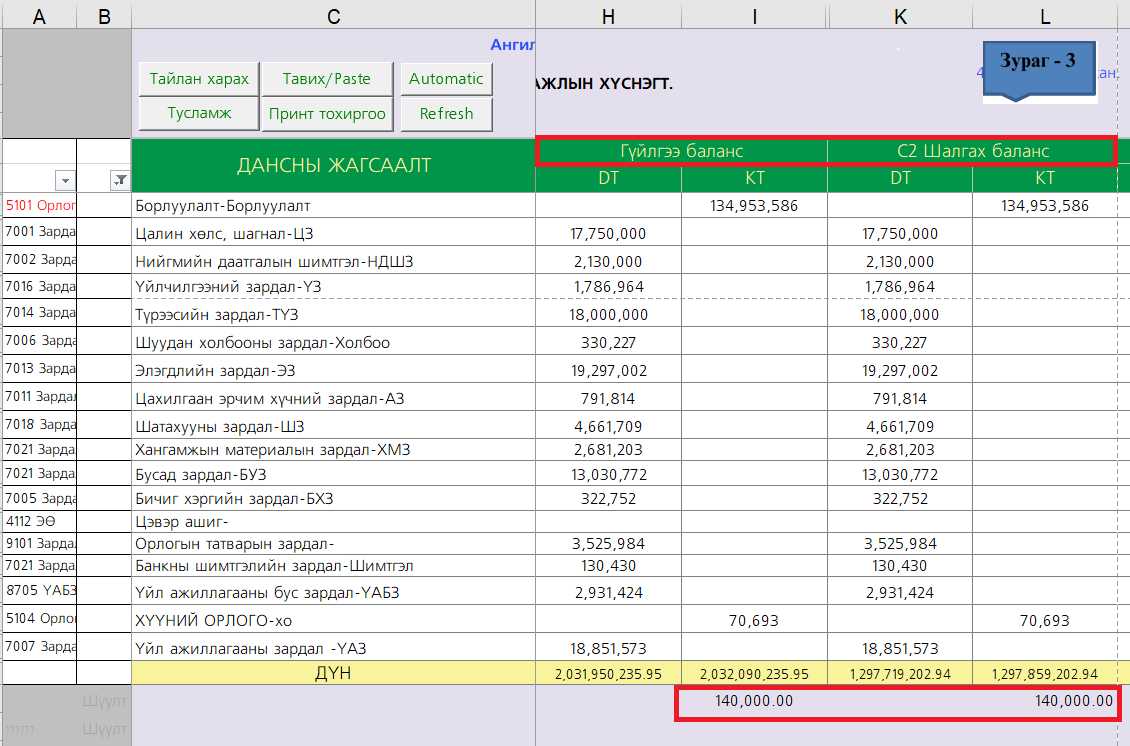
Task: Click the Борлуулалт-Борлуулалт account row cell
Action: point(333,206)
